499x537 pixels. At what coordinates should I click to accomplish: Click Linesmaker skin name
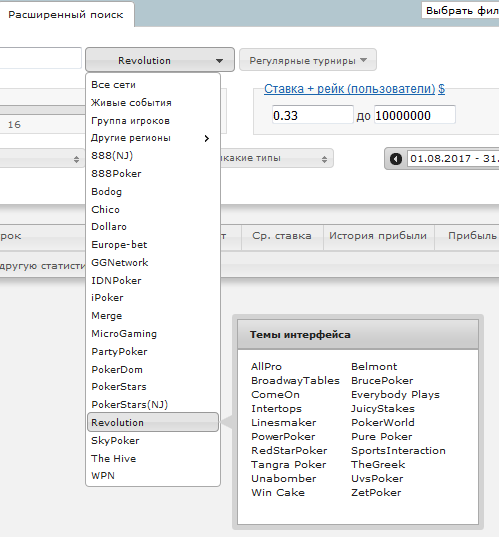[284, 423]
